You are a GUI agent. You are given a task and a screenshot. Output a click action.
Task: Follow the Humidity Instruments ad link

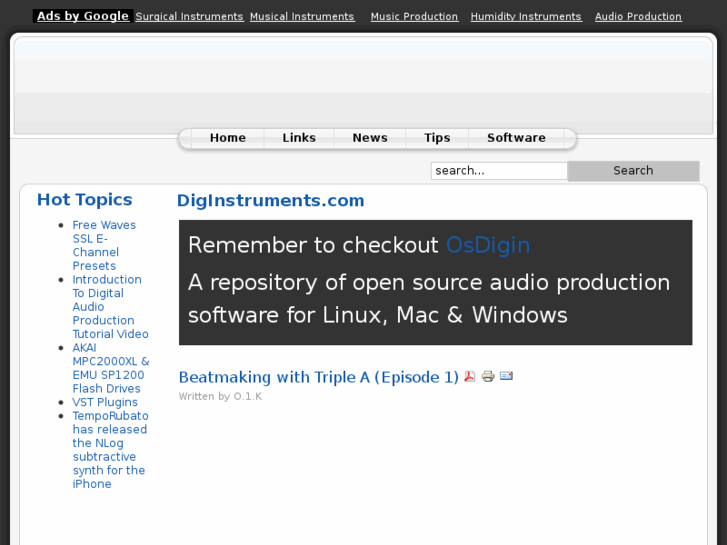pyautogui.click(x=526, y=17)
